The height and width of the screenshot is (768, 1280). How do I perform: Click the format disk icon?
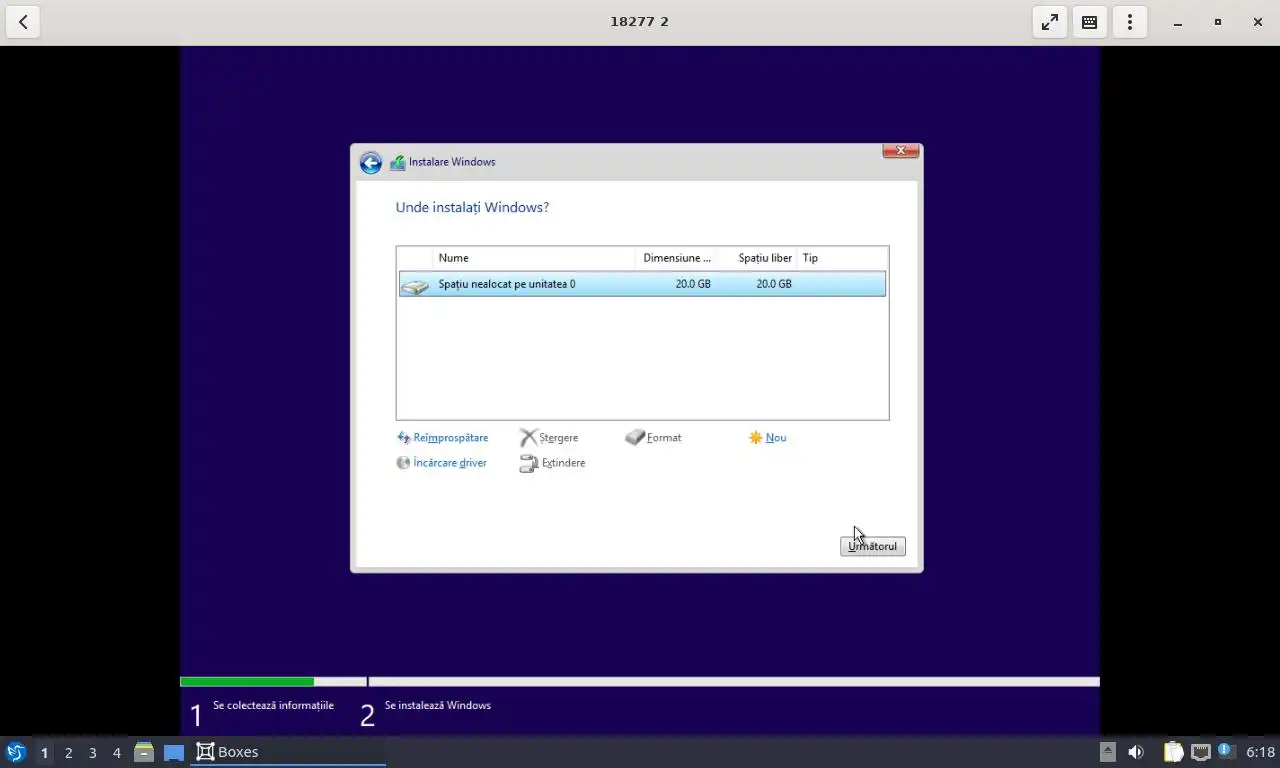point(635,438)
